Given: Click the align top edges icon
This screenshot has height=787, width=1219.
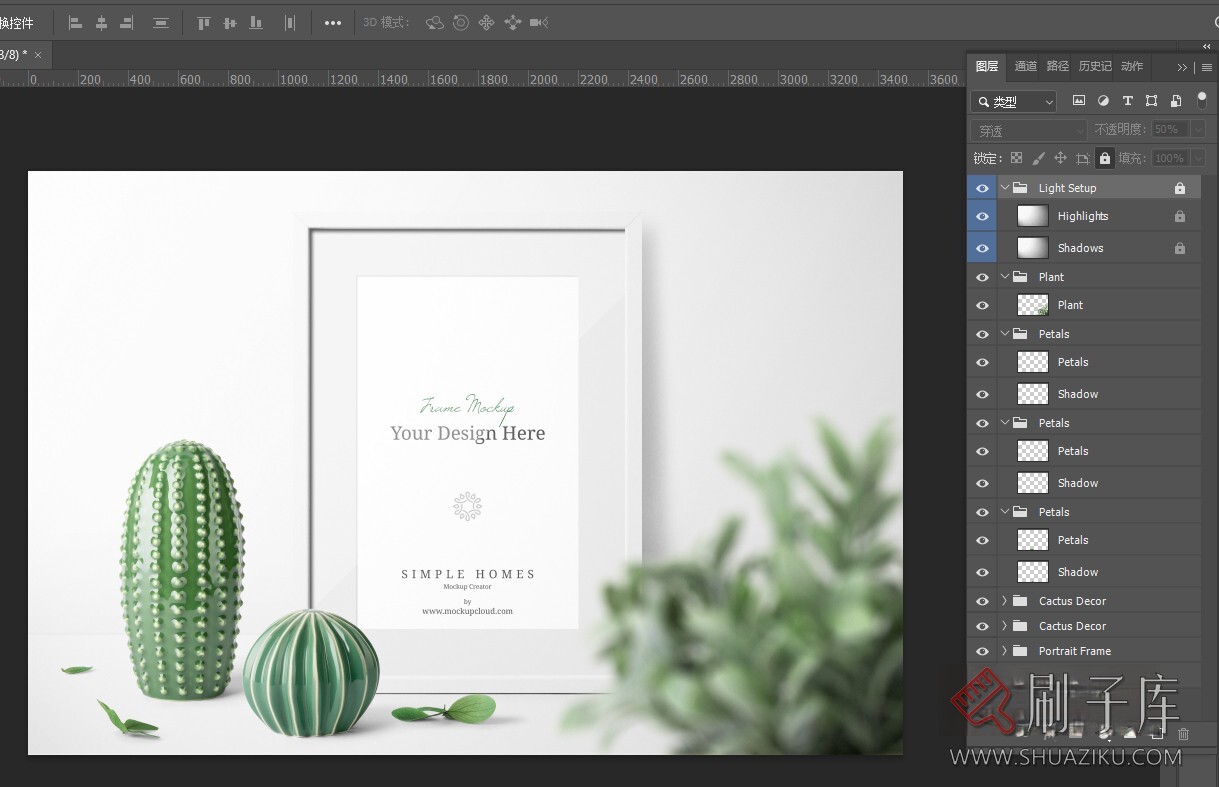Looking at the screenshot, I should pyautogui.click(x=204, y=22).
